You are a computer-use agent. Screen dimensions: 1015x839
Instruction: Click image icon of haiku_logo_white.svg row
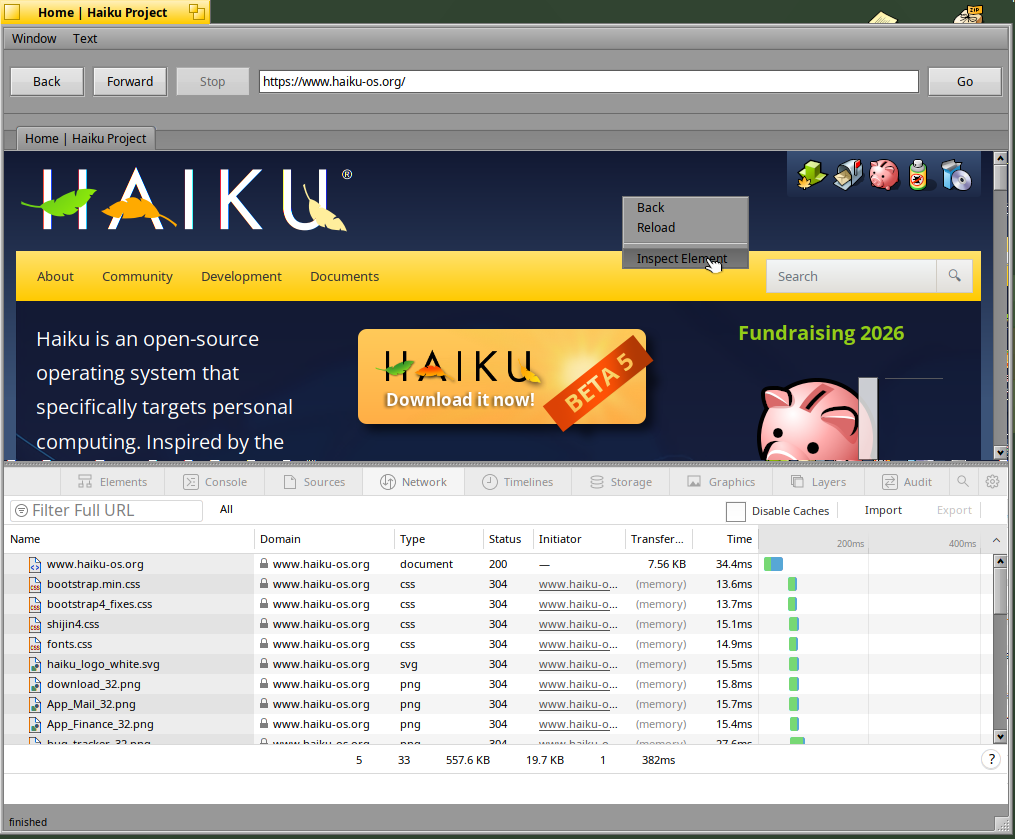point(35,665)
